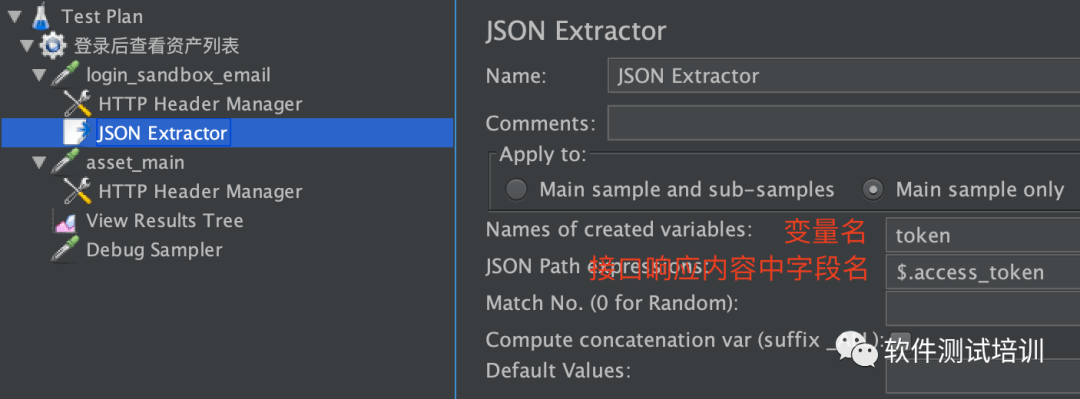The width and height of the screenshot is (1080, 399).
Task: Select View Results Tree item
Action: coord(165,221)
